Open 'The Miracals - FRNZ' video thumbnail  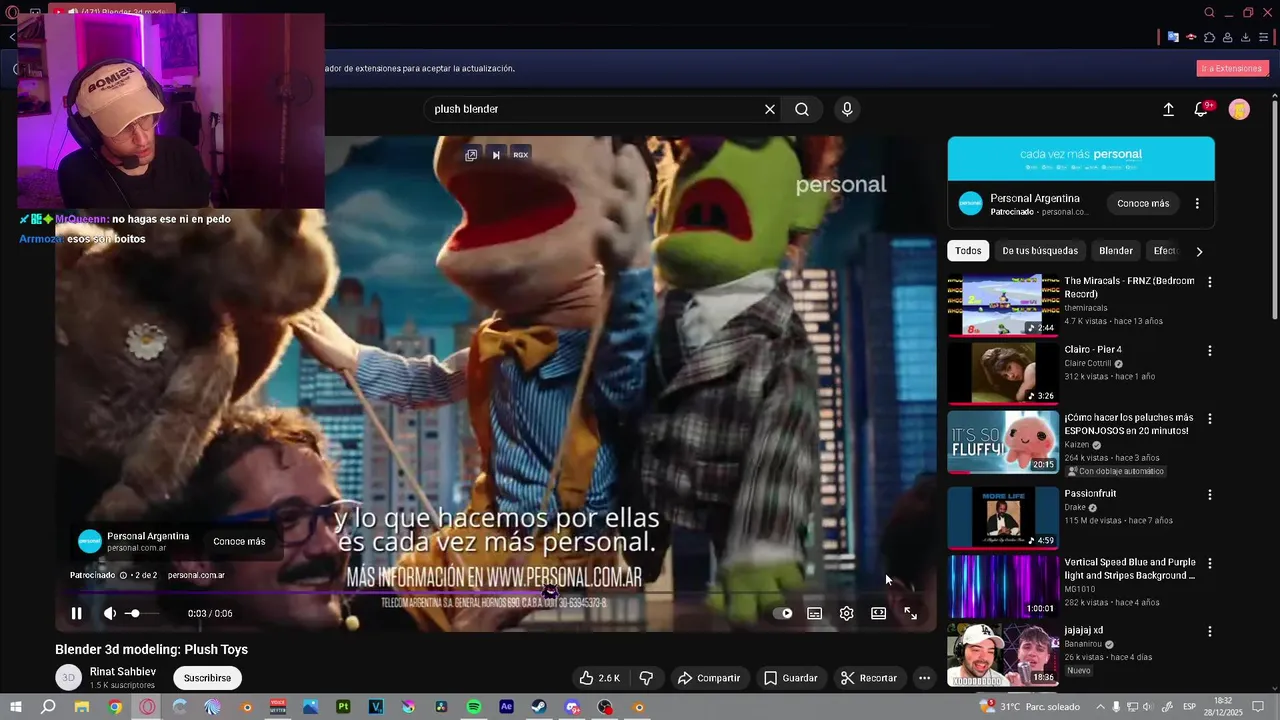pyautogui.click(x=1003, y=305)
